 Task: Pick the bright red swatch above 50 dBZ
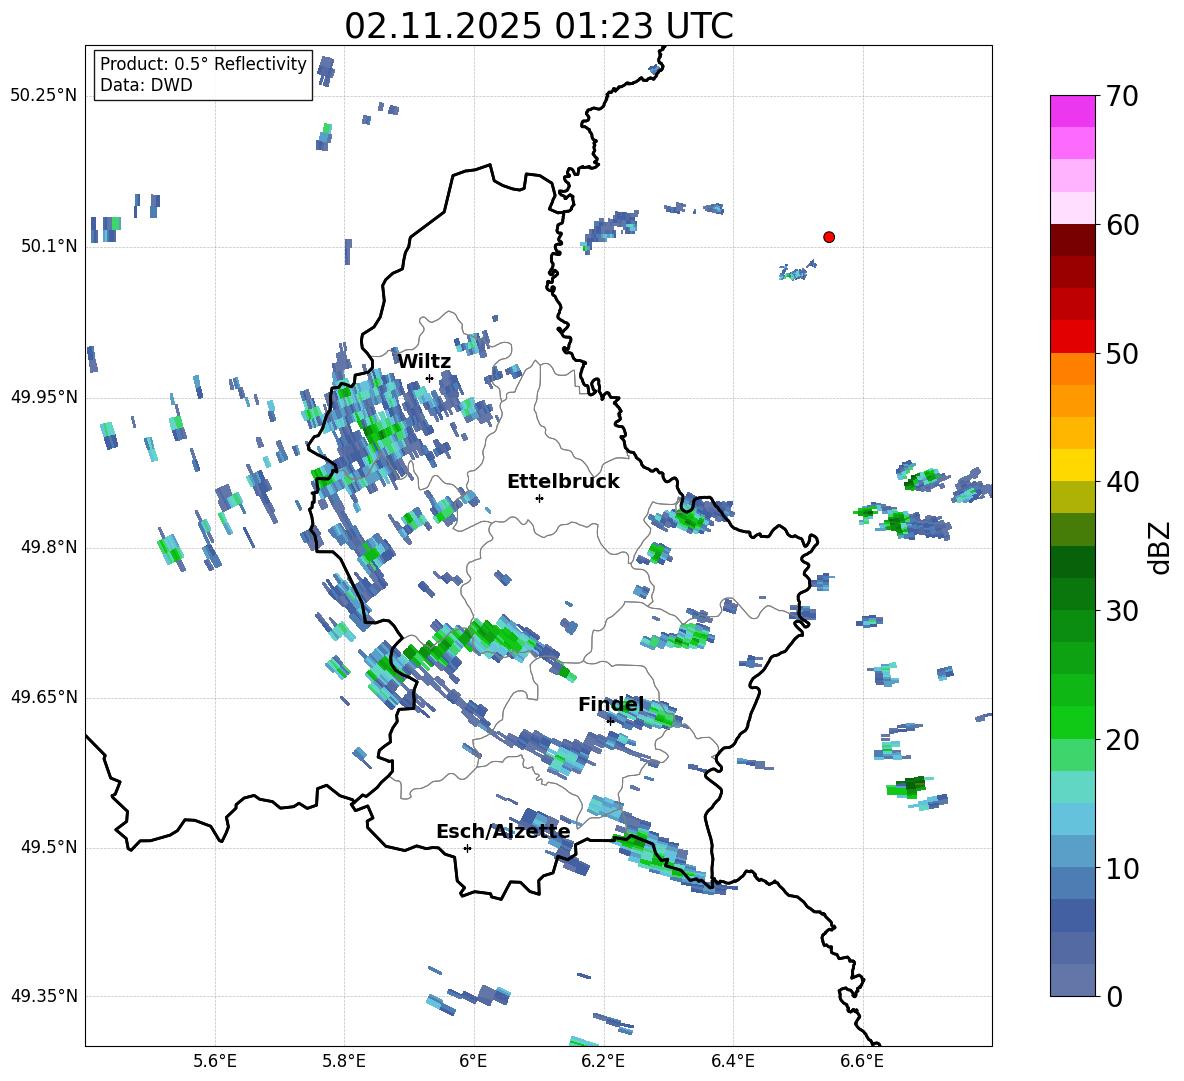[1072, 336]
